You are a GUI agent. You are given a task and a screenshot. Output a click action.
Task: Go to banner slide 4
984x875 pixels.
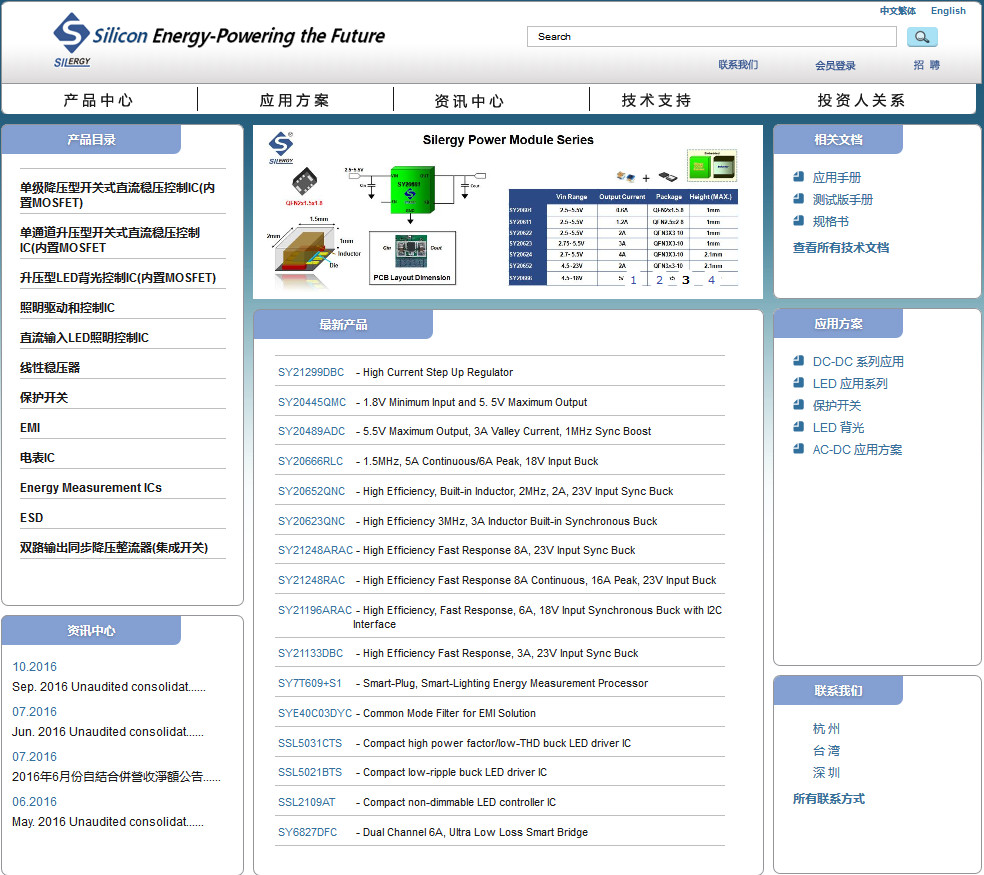click(x=712, y=280)
